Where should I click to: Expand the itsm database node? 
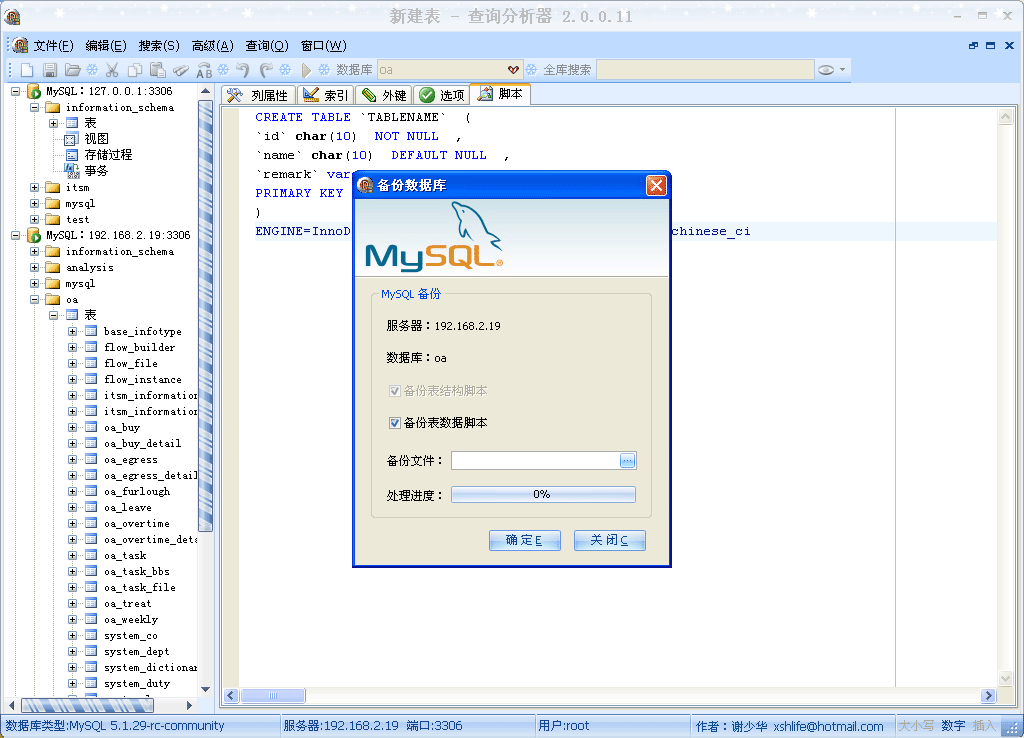coord(35,187)
